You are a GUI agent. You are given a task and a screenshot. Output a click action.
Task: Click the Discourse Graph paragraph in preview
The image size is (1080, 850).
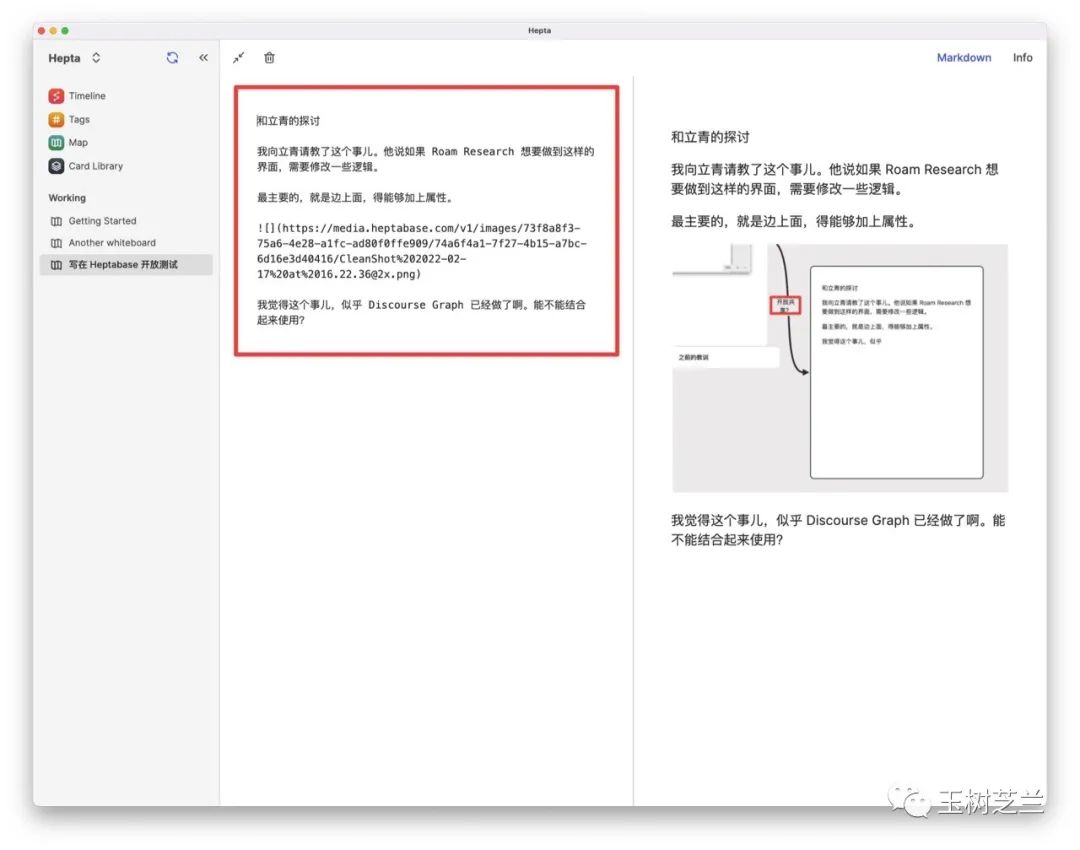coord(838,530)
